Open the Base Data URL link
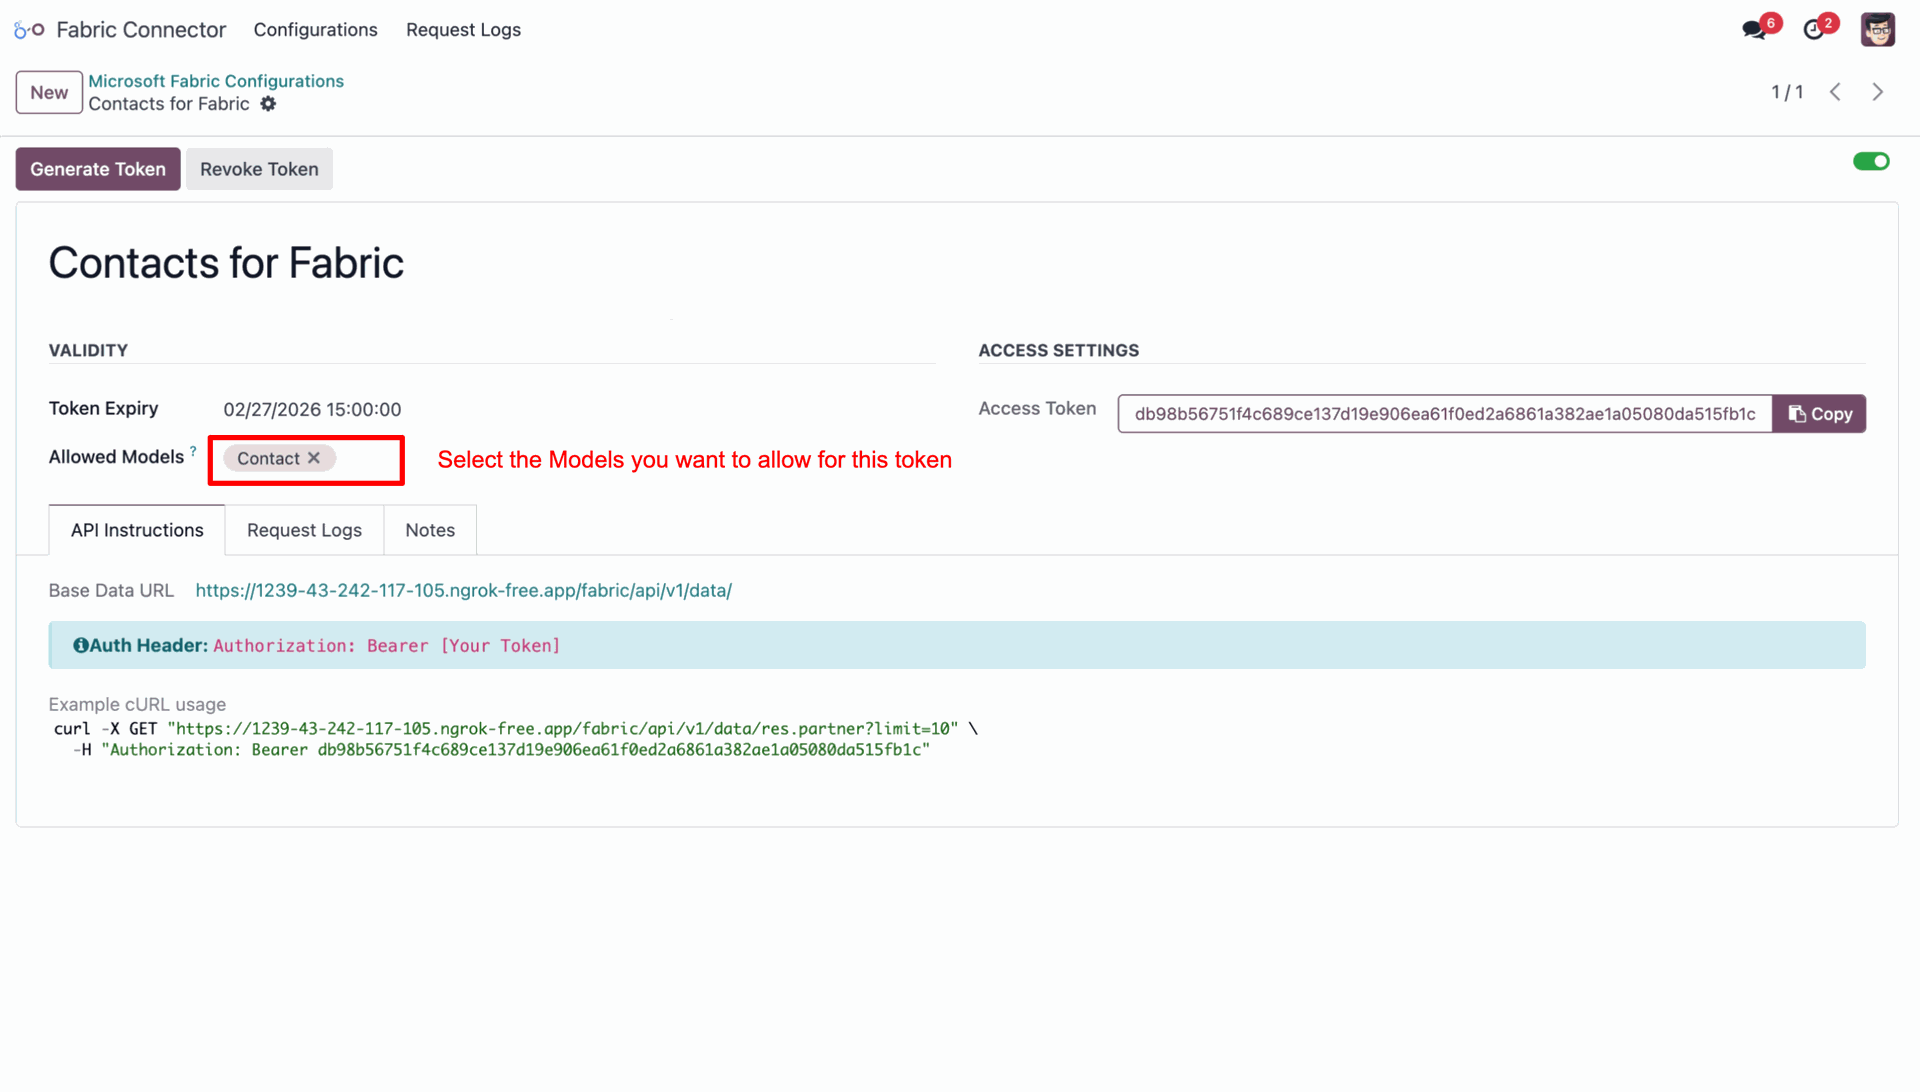This screenshot has height=1092, width=1920. coord(463,591)
